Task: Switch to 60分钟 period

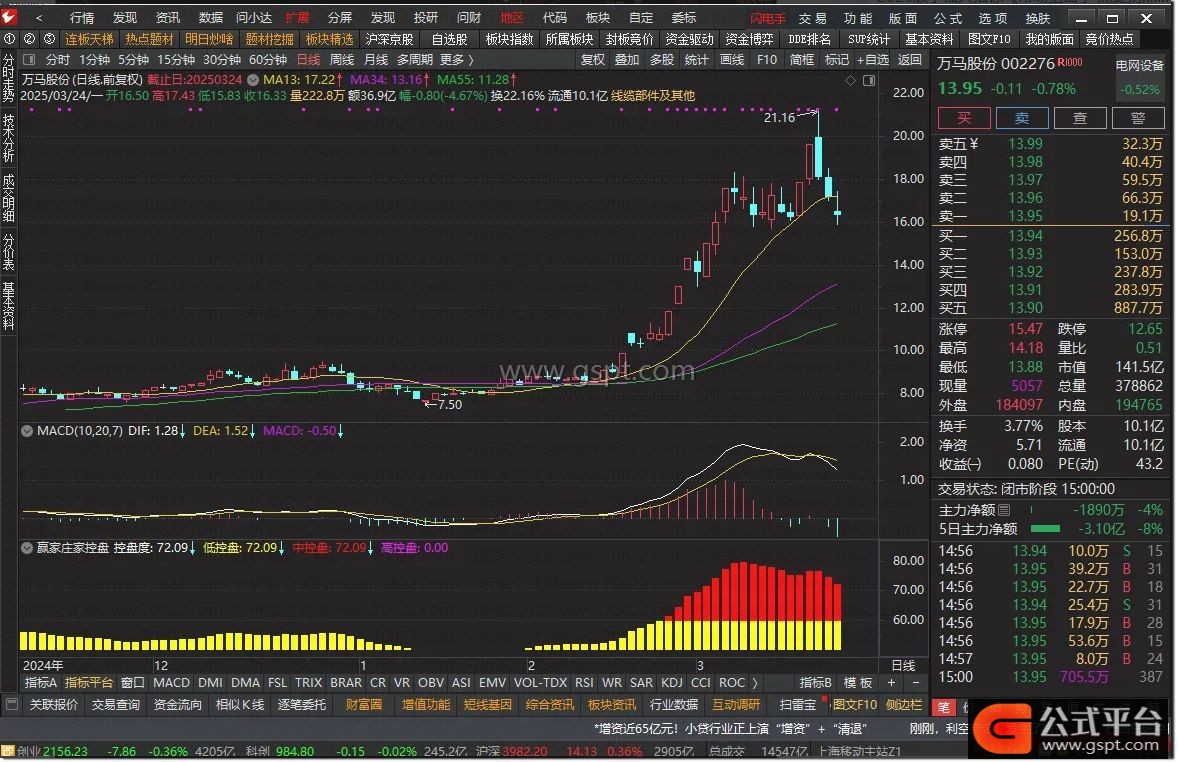Action: (267, 59)
